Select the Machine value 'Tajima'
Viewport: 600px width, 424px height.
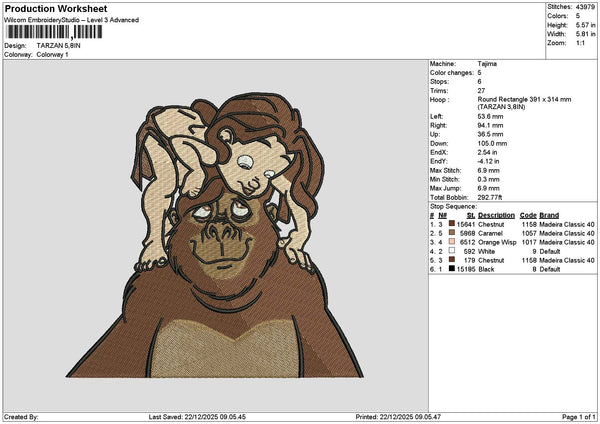(x=487, y=64)
